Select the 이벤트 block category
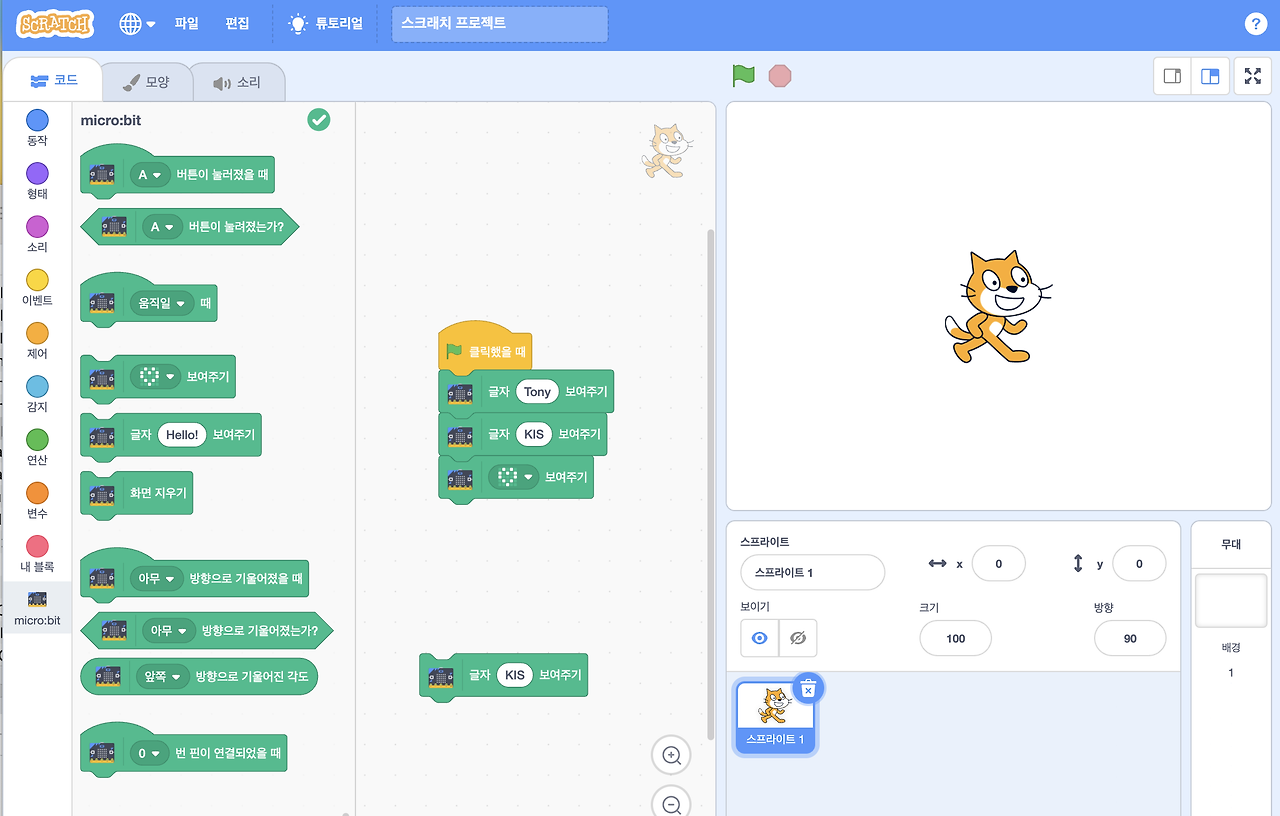The width and height of the screenshot is (1280, 816). (x=37, y=288)
